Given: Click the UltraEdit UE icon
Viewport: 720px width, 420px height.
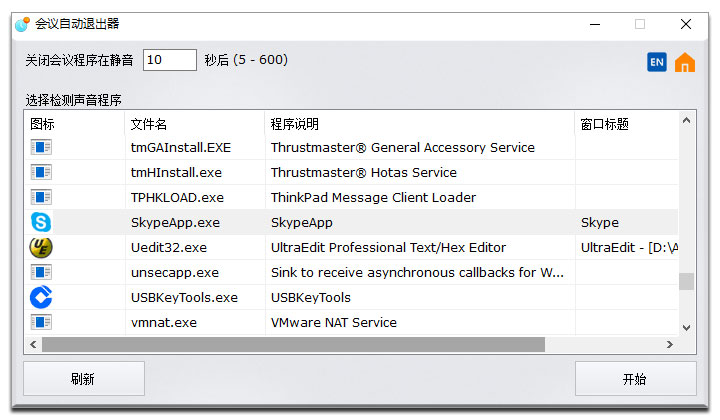Looking at the screenshot, I should point(41,247).
